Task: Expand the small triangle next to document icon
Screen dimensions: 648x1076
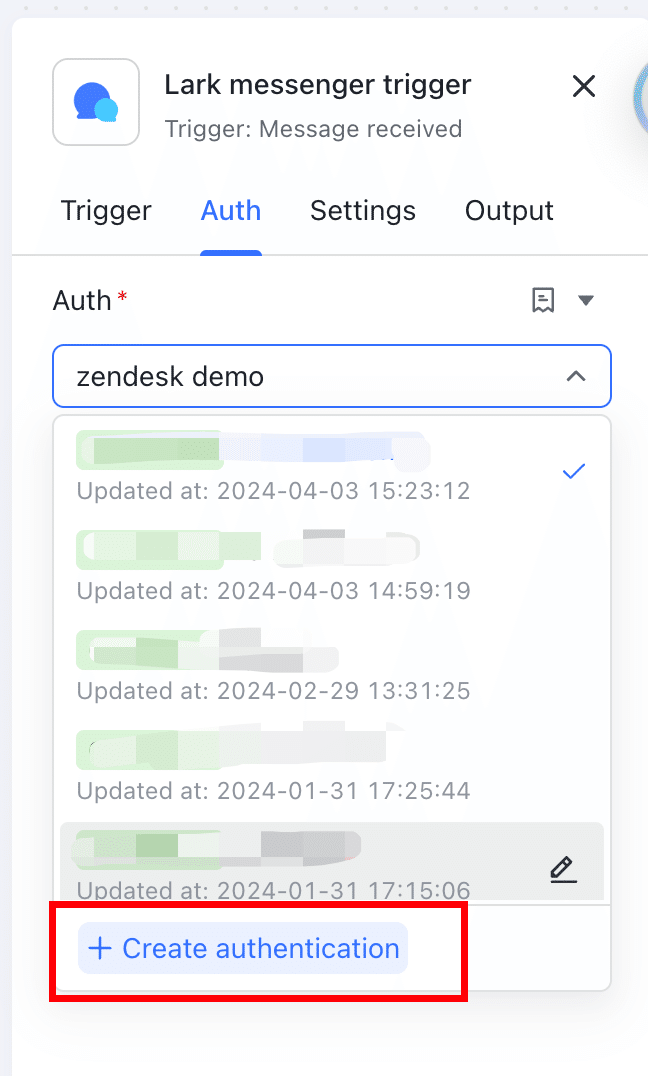Action: (586, 300)
